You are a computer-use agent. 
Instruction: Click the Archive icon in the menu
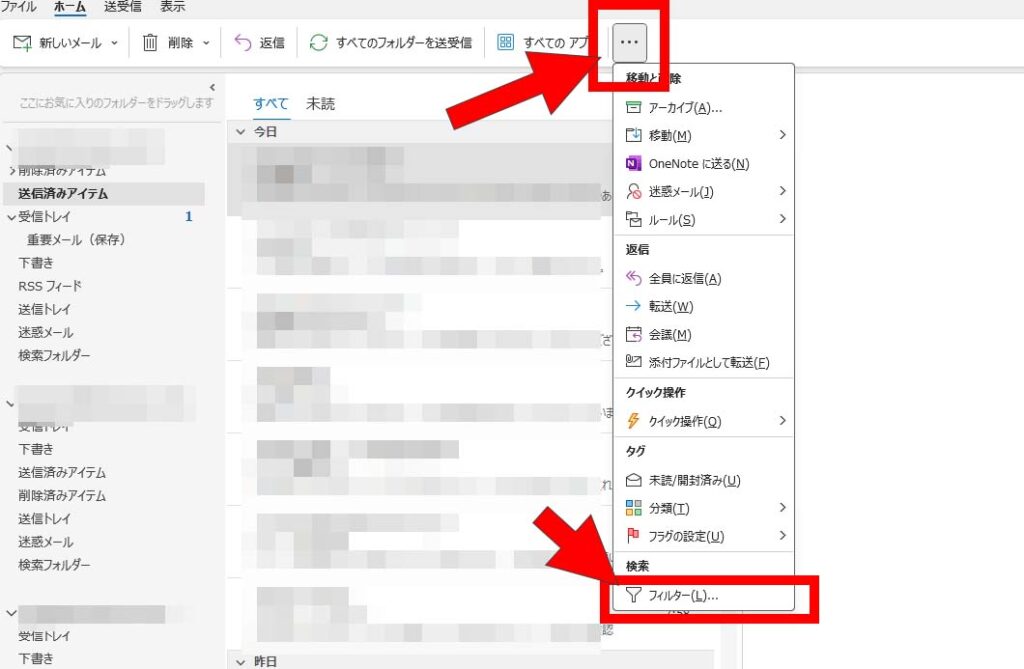633,108
